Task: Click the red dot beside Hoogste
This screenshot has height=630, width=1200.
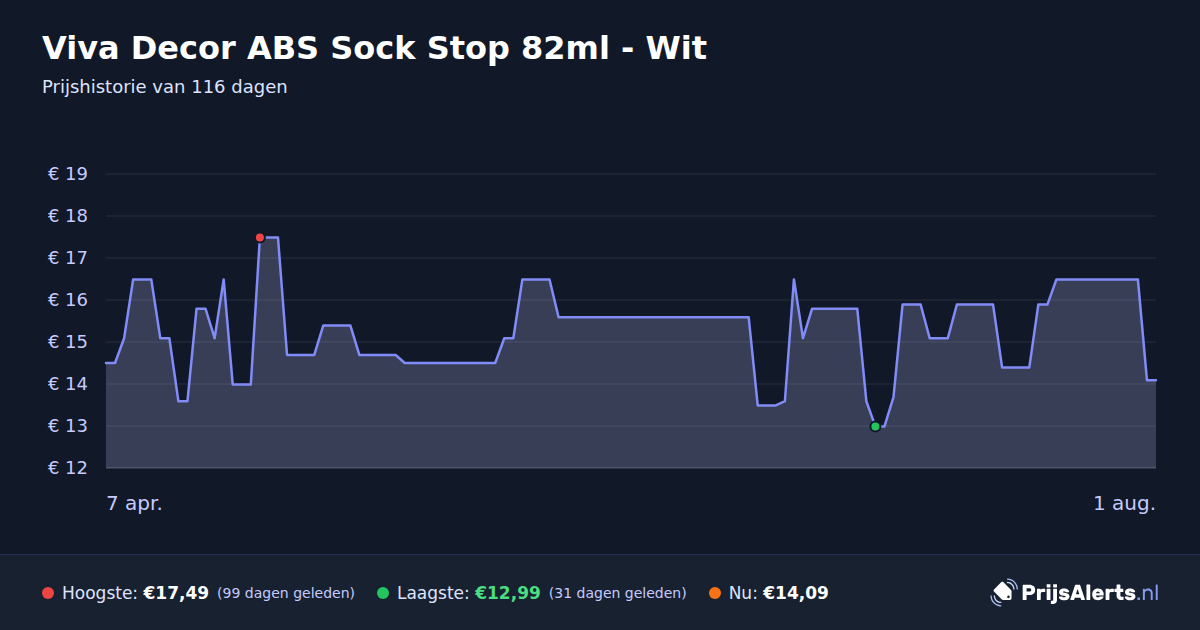Action: coord(48,593)
